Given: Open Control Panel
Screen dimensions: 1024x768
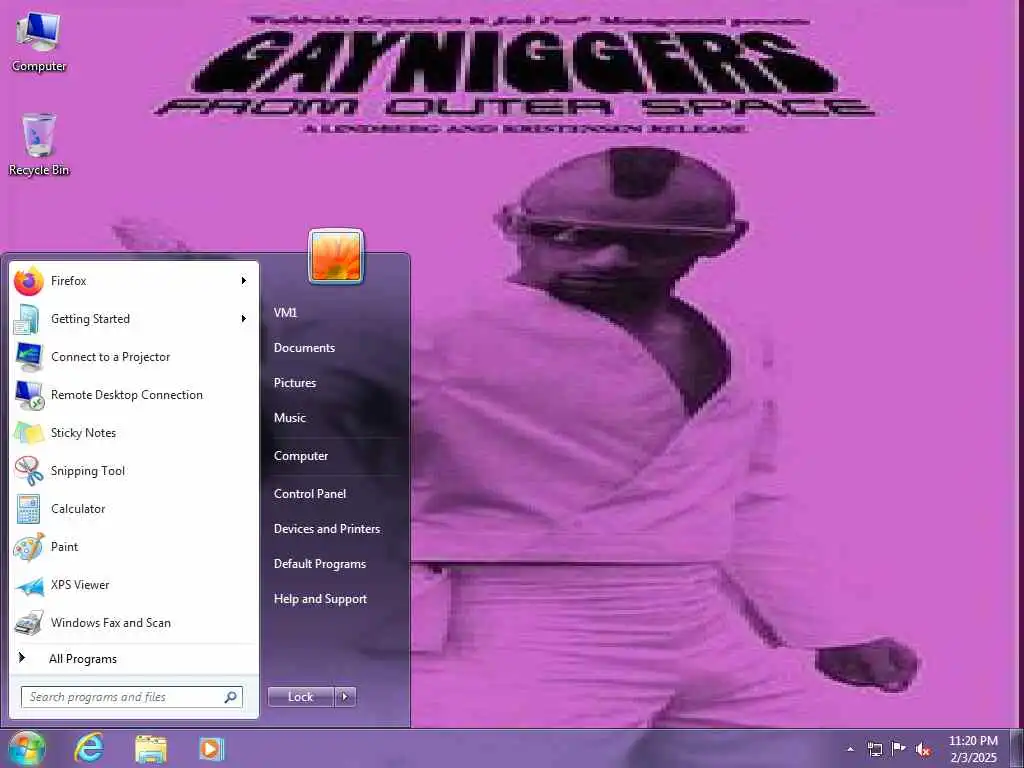Looking at the screenshot, I should (310, 494).
